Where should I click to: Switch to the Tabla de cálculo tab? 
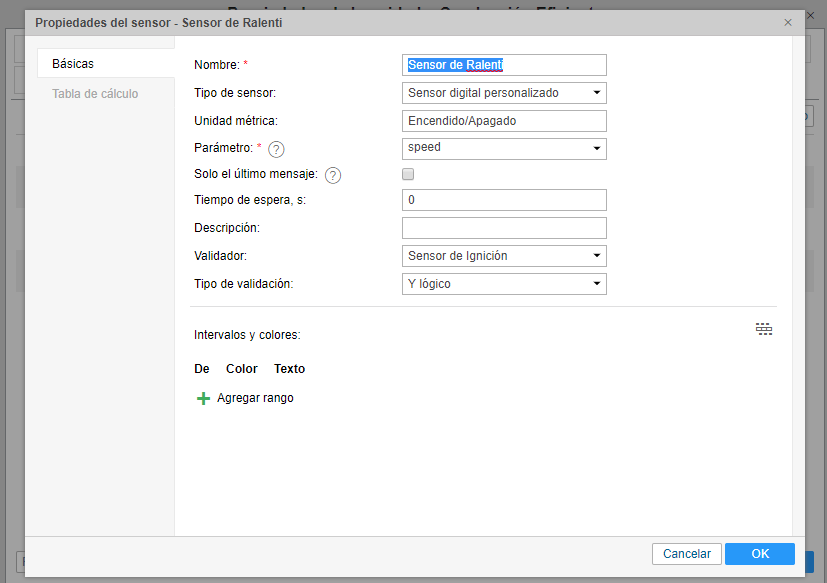tap(95, 94)
